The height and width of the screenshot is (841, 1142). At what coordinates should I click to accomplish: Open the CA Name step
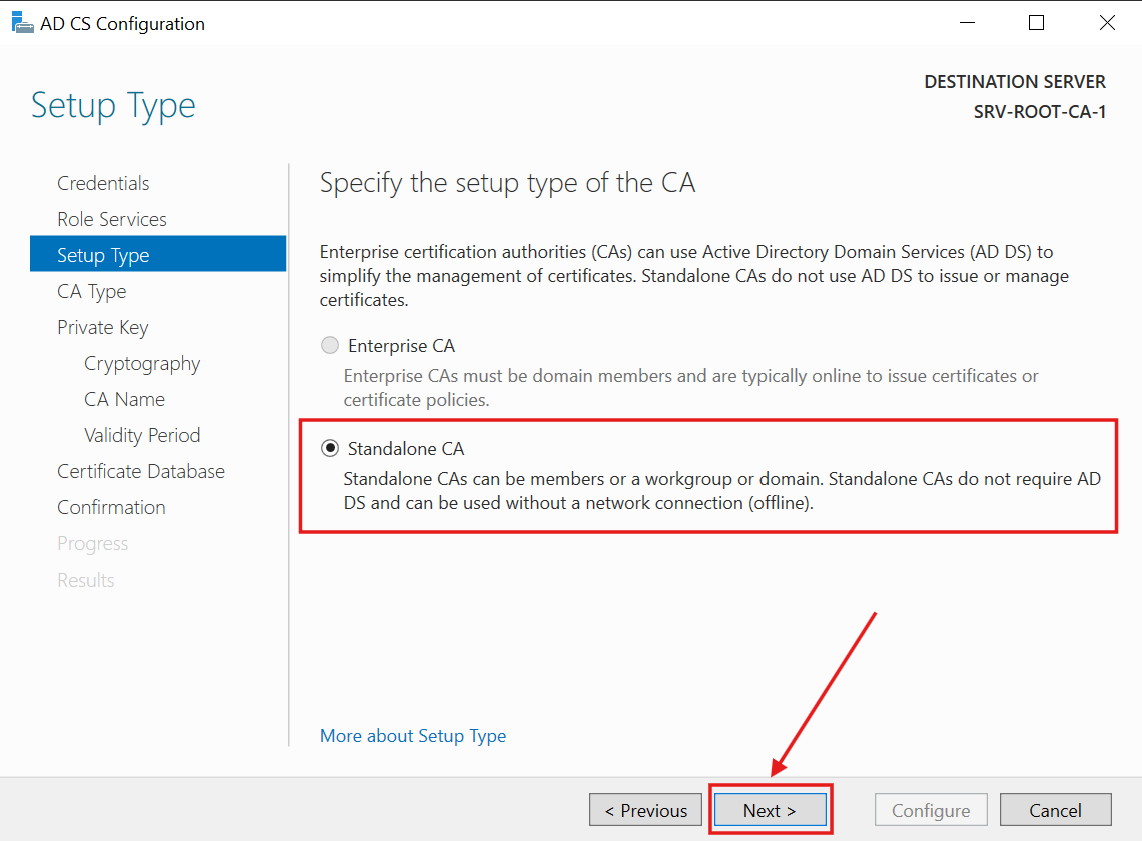(124, 399)
